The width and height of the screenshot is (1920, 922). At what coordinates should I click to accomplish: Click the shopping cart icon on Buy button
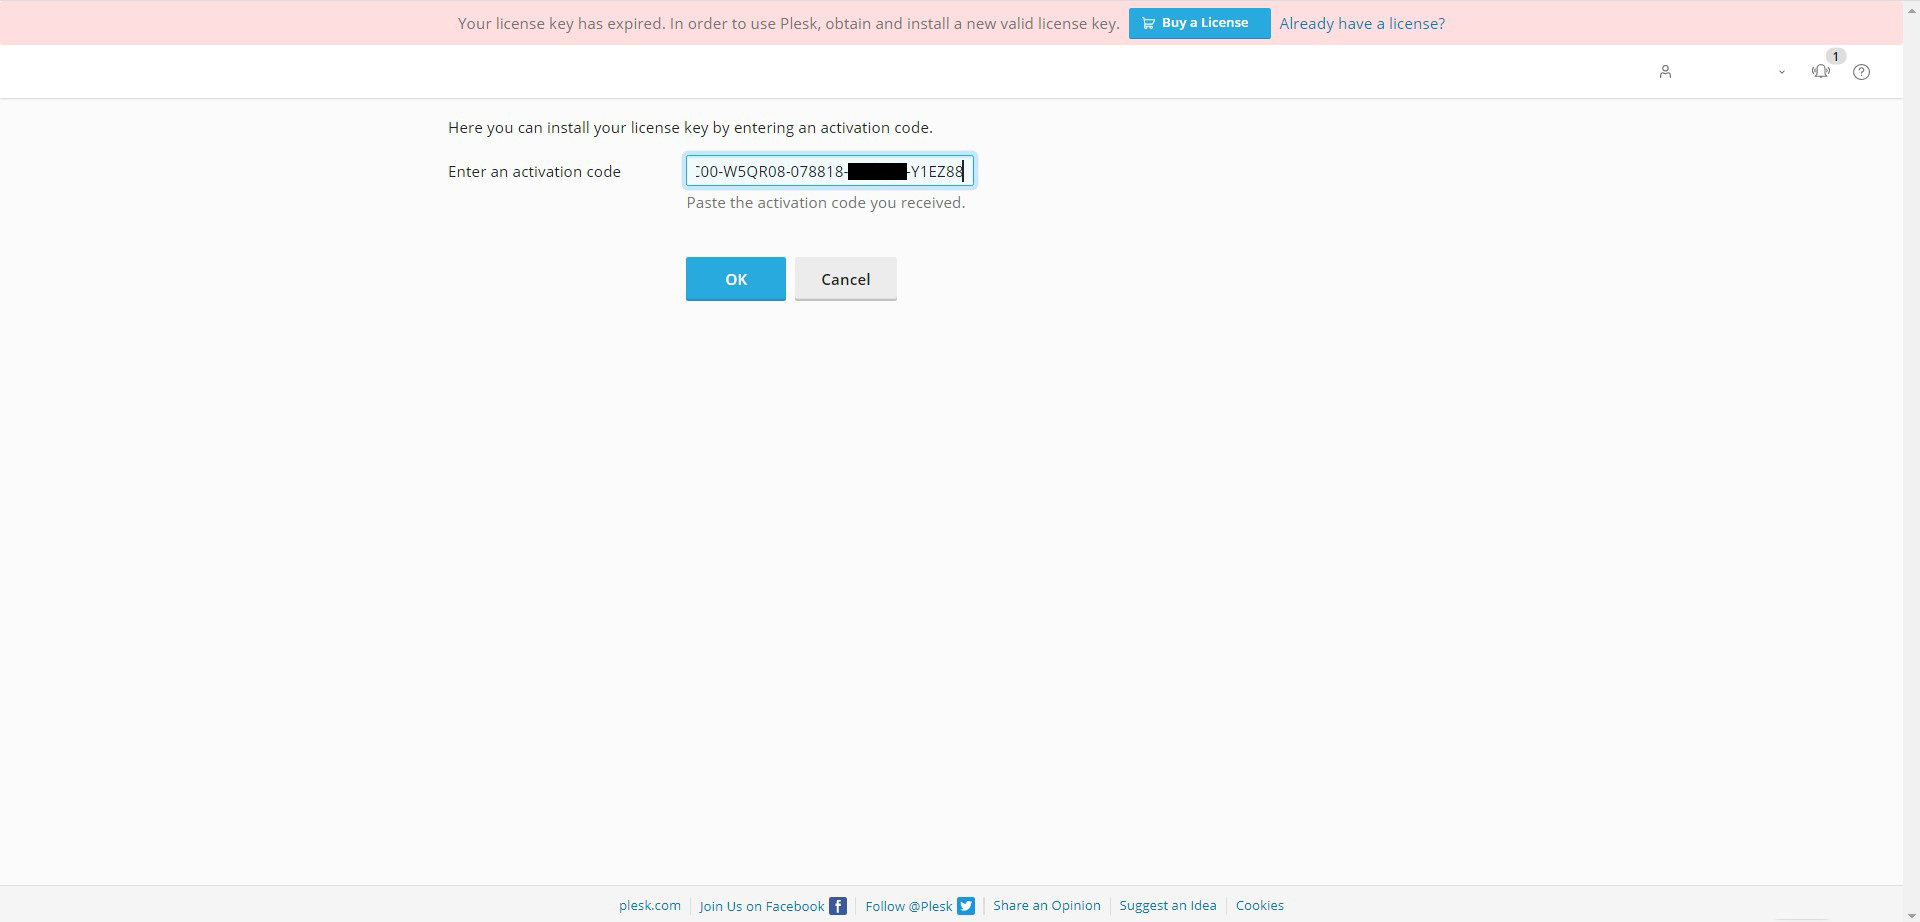(1148, 23)
